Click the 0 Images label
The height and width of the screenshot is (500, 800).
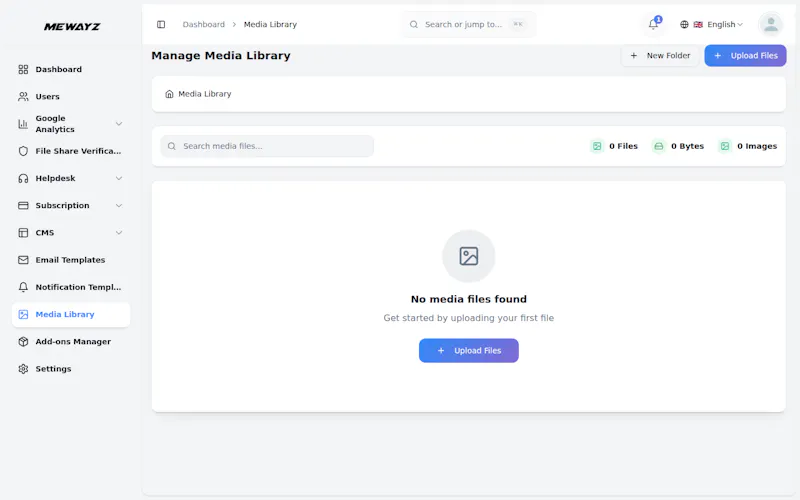[757, 146]
